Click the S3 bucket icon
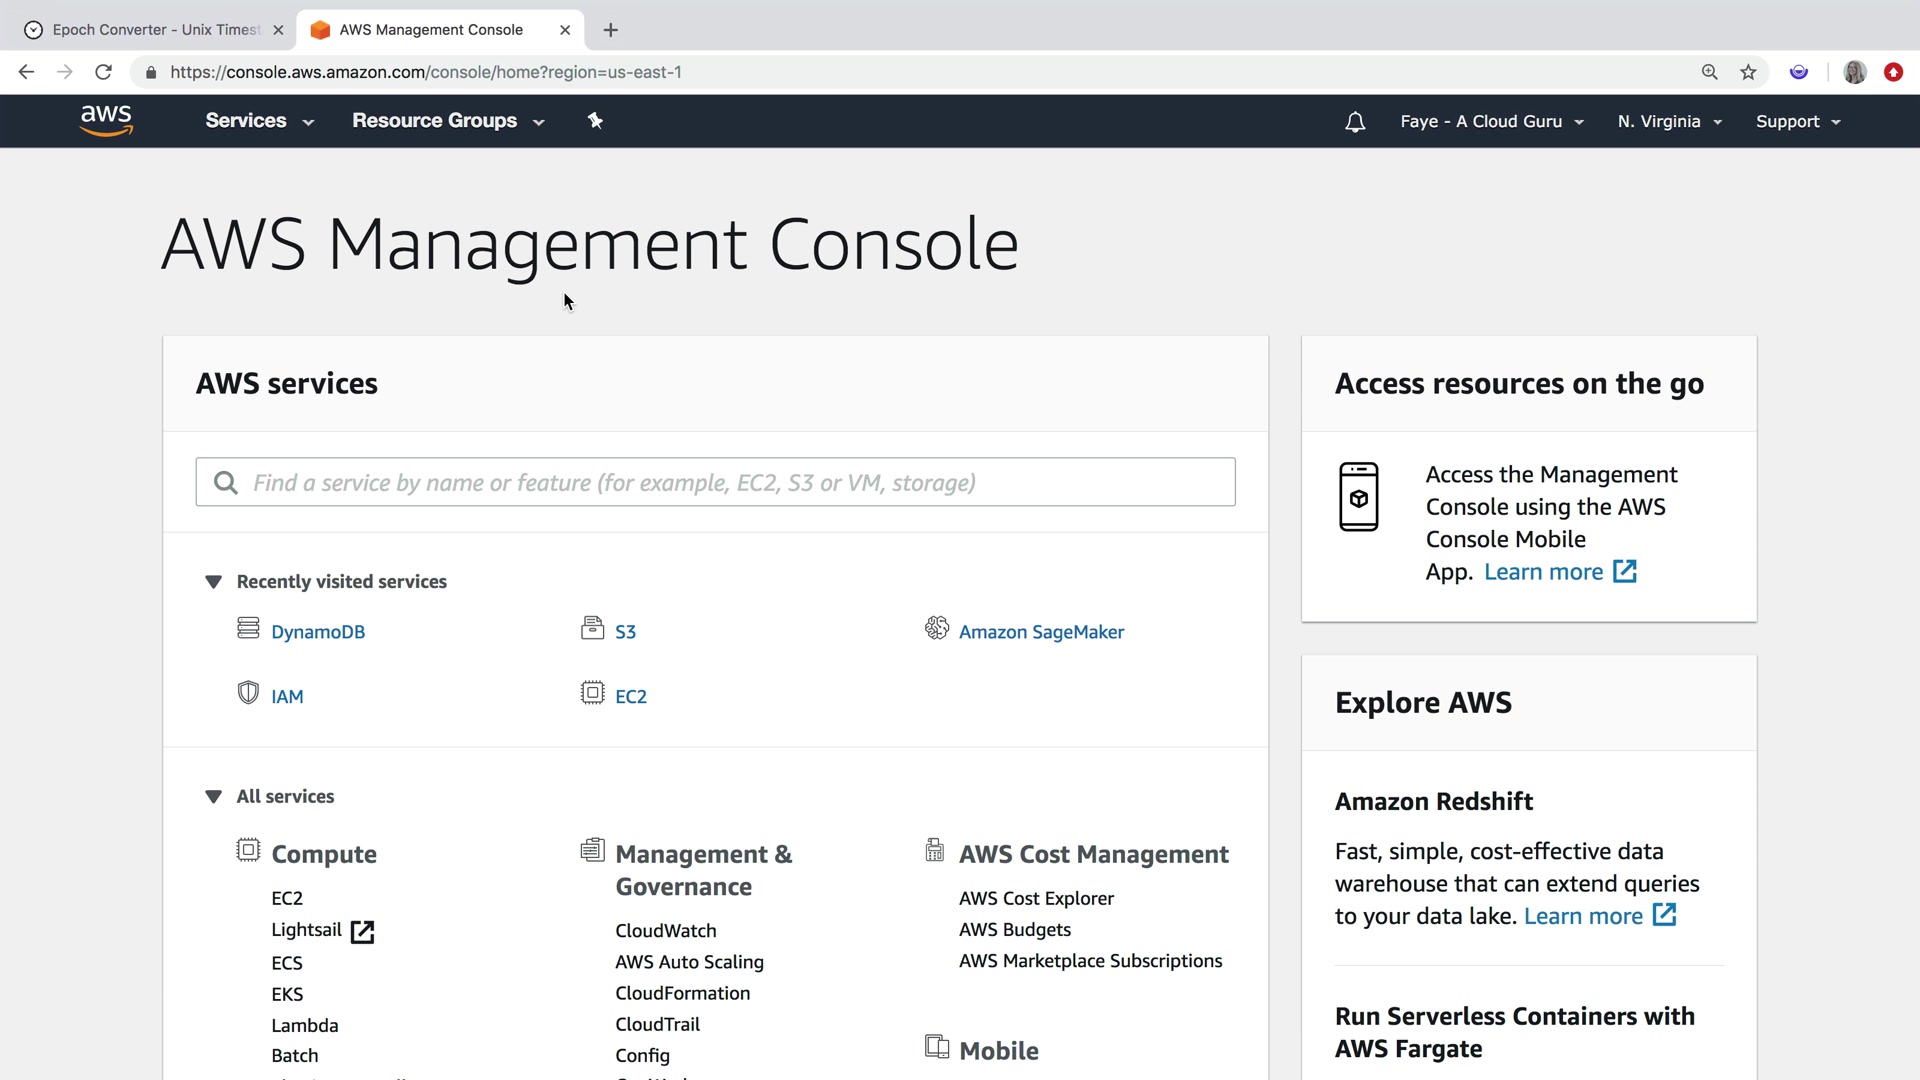Image resolution: width=1920 pixels, height=1080 pixels. pyautogui.click(x=592, y=629)
